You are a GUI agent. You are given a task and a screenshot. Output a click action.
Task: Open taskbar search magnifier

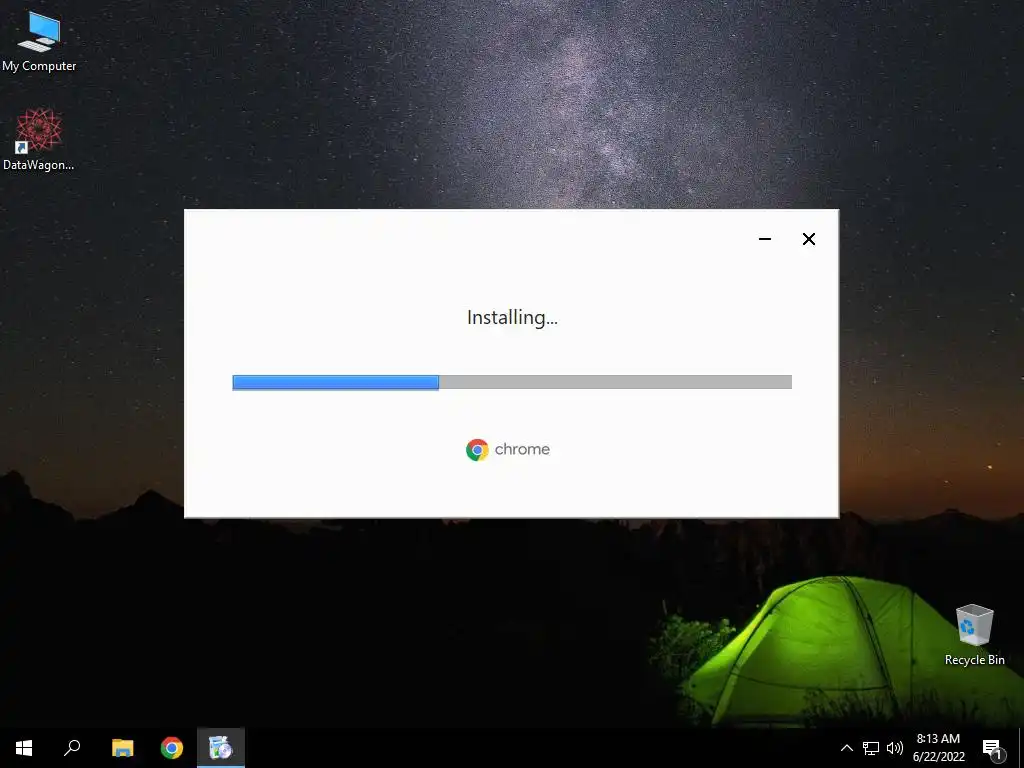[72, 748]
